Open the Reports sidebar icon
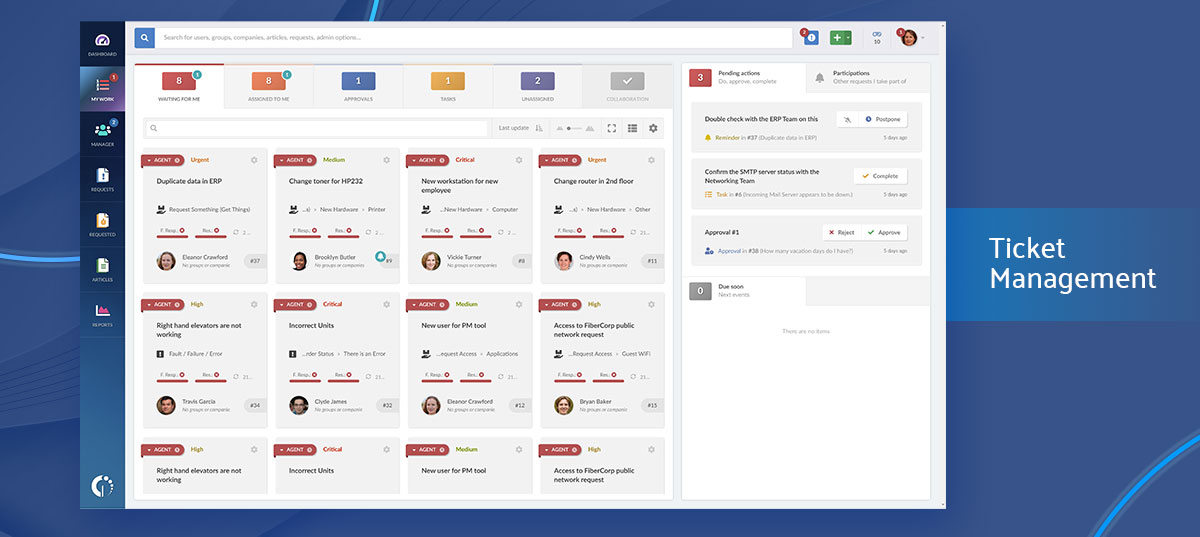 tap(102, 314)
